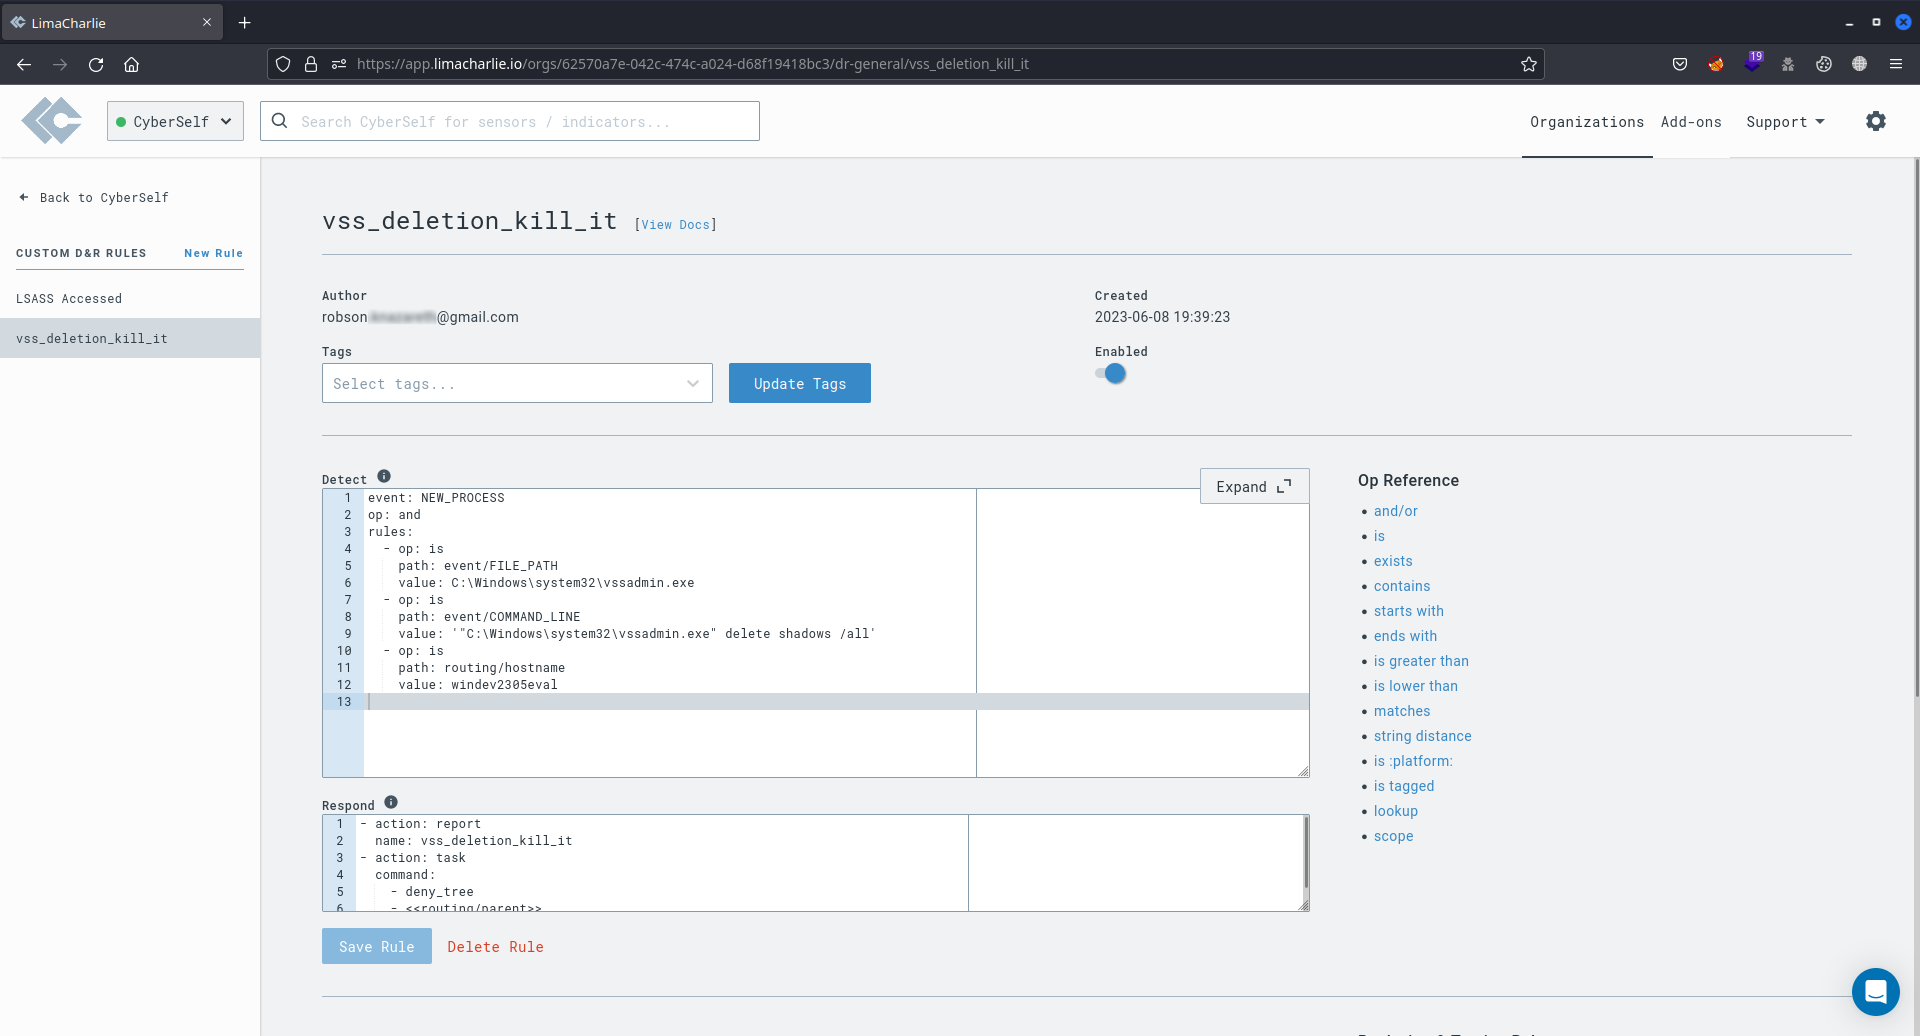Open the scope op reference
Viewport: 1920px width, 1036px height.
pyautogui.click(x=1393, y=836)
